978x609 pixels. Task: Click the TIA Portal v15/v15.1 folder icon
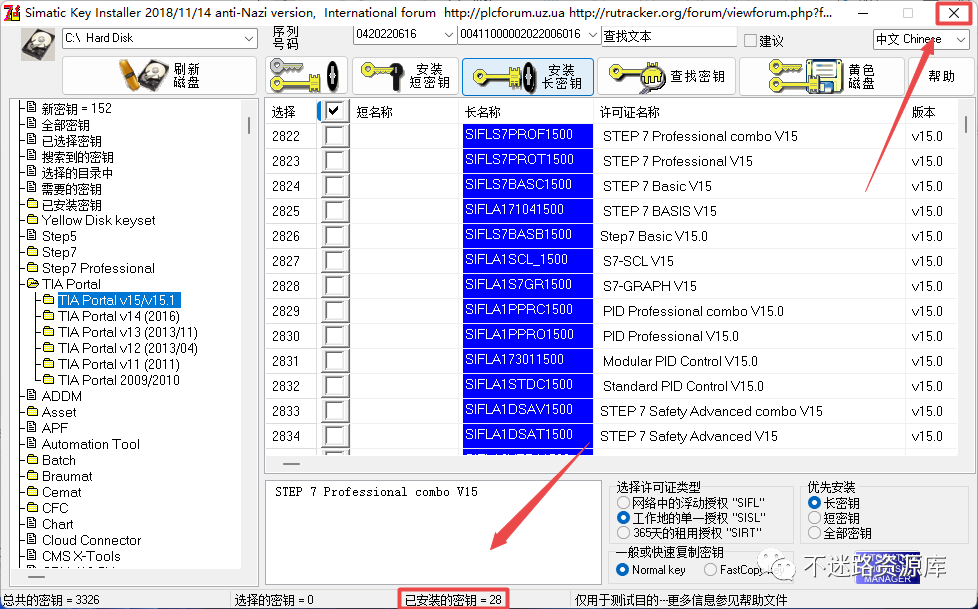tap(49, 300)
